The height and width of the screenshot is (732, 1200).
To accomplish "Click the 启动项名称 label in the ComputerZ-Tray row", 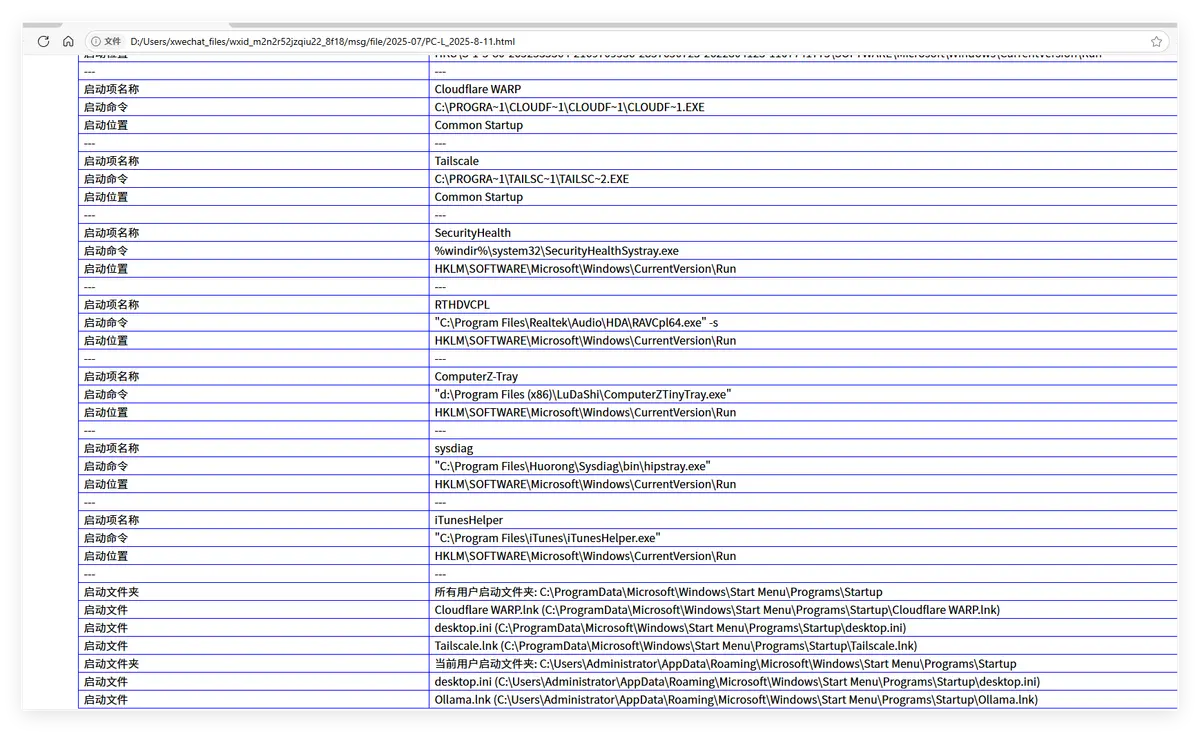I will click(x=111, y=377).
